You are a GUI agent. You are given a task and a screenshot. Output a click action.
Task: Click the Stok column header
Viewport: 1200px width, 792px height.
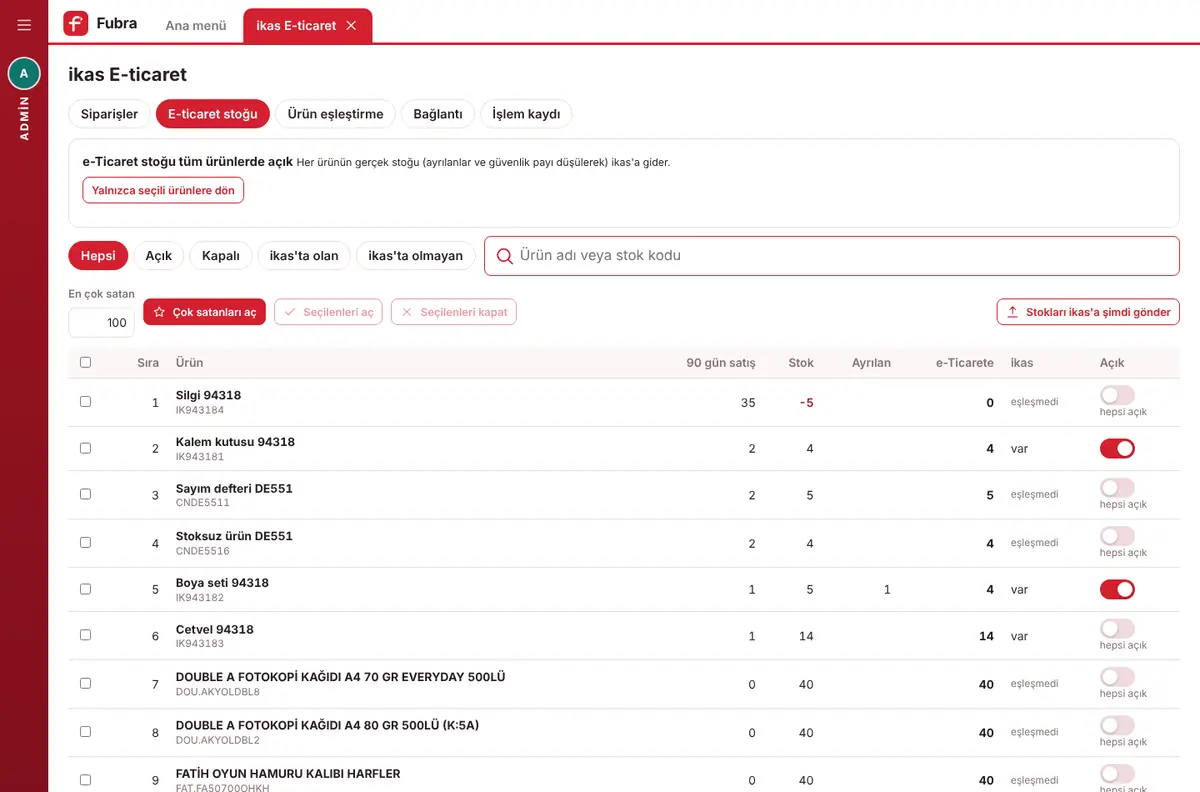point(801,363)
